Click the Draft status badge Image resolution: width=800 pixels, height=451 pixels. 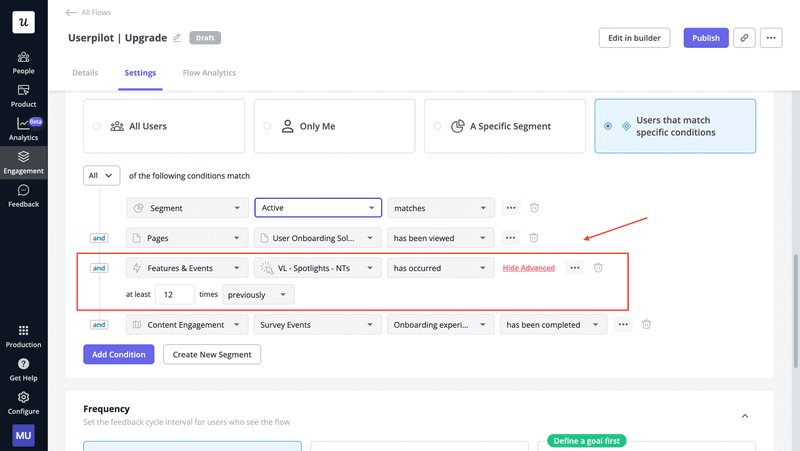pos(205,38)
